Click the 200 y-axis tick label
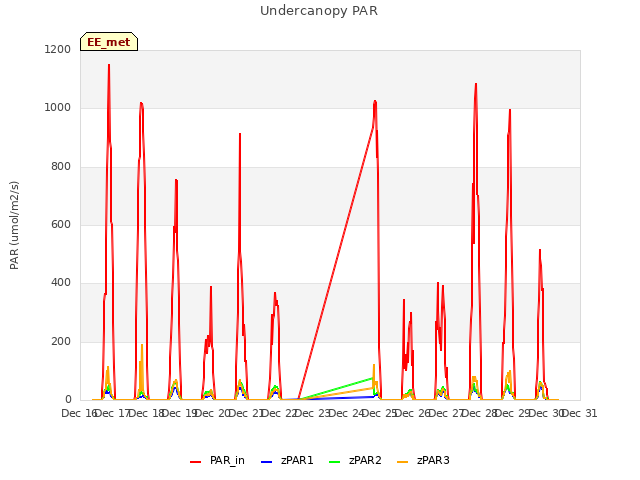640x480 pixels. coord(61,341)
